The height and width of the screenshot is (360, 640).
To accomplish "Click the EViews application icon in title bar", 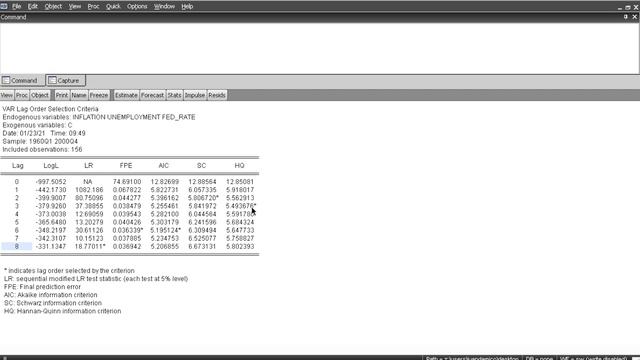I will [x=4, y=6].
